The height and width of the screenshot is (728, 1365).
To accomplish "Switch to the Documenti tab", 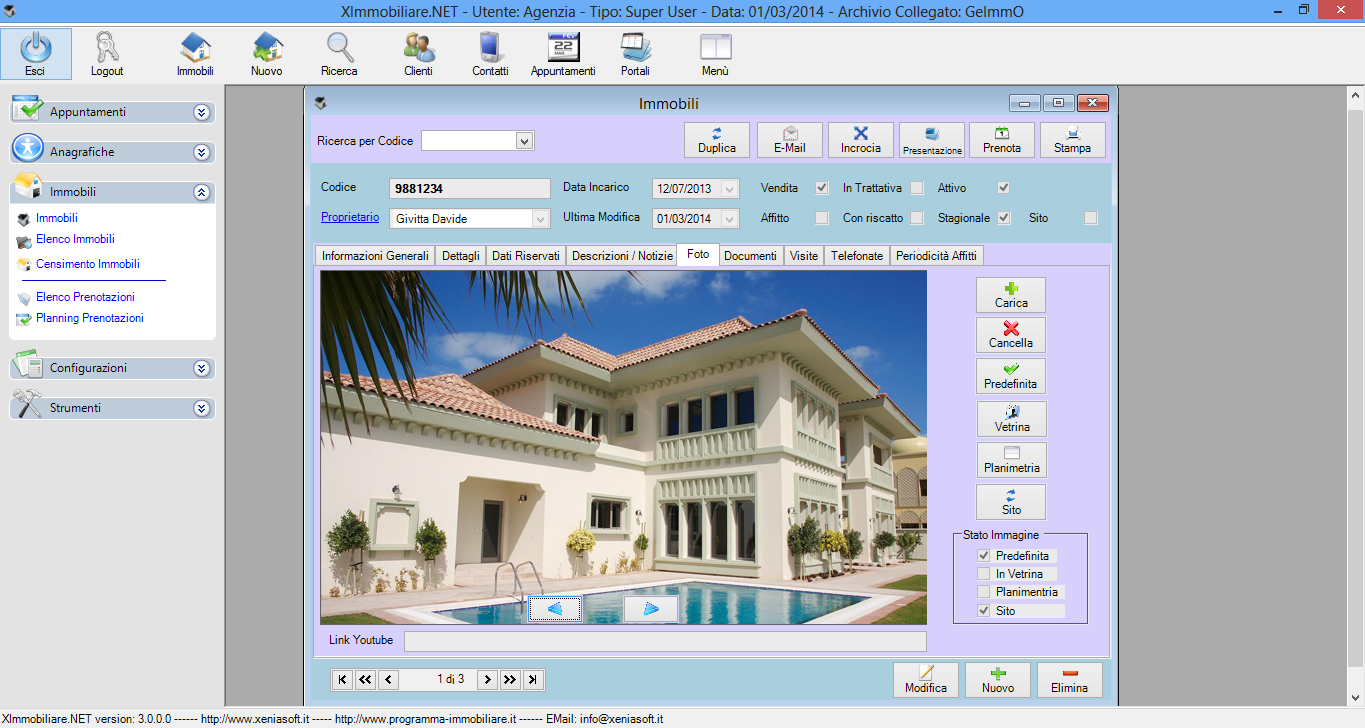I will pos(750,256).
